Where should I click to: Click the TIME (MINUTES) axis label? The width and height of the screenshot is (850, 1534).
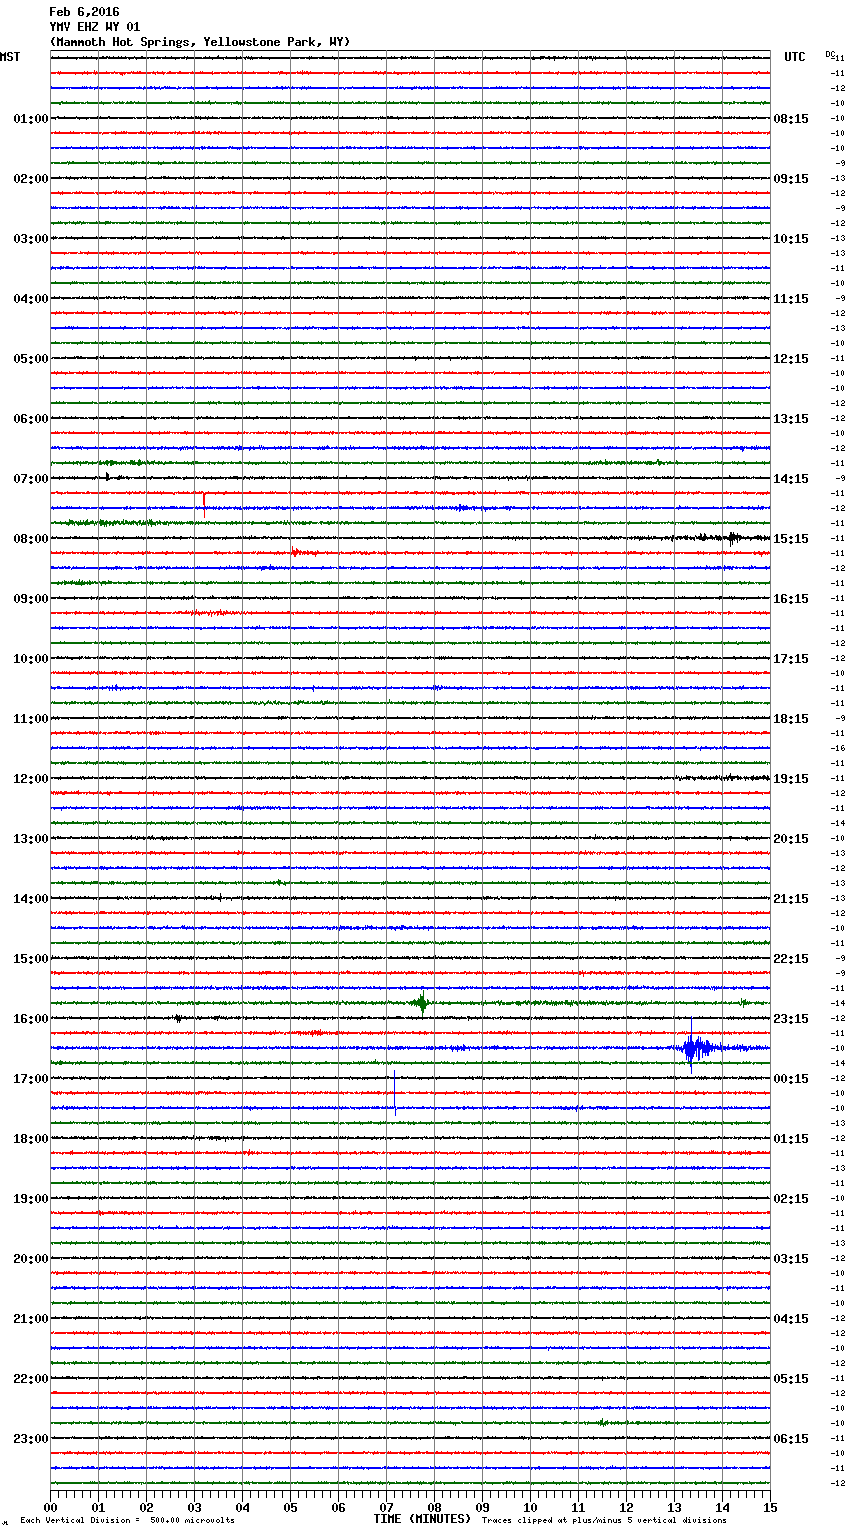422,1519
